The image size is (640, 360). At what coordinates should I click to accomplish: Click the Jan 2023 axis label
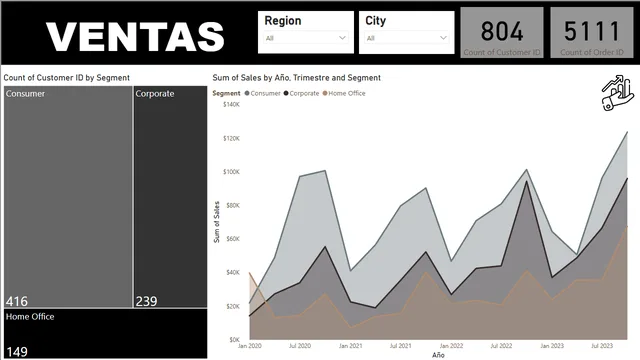tap(552, 346)
